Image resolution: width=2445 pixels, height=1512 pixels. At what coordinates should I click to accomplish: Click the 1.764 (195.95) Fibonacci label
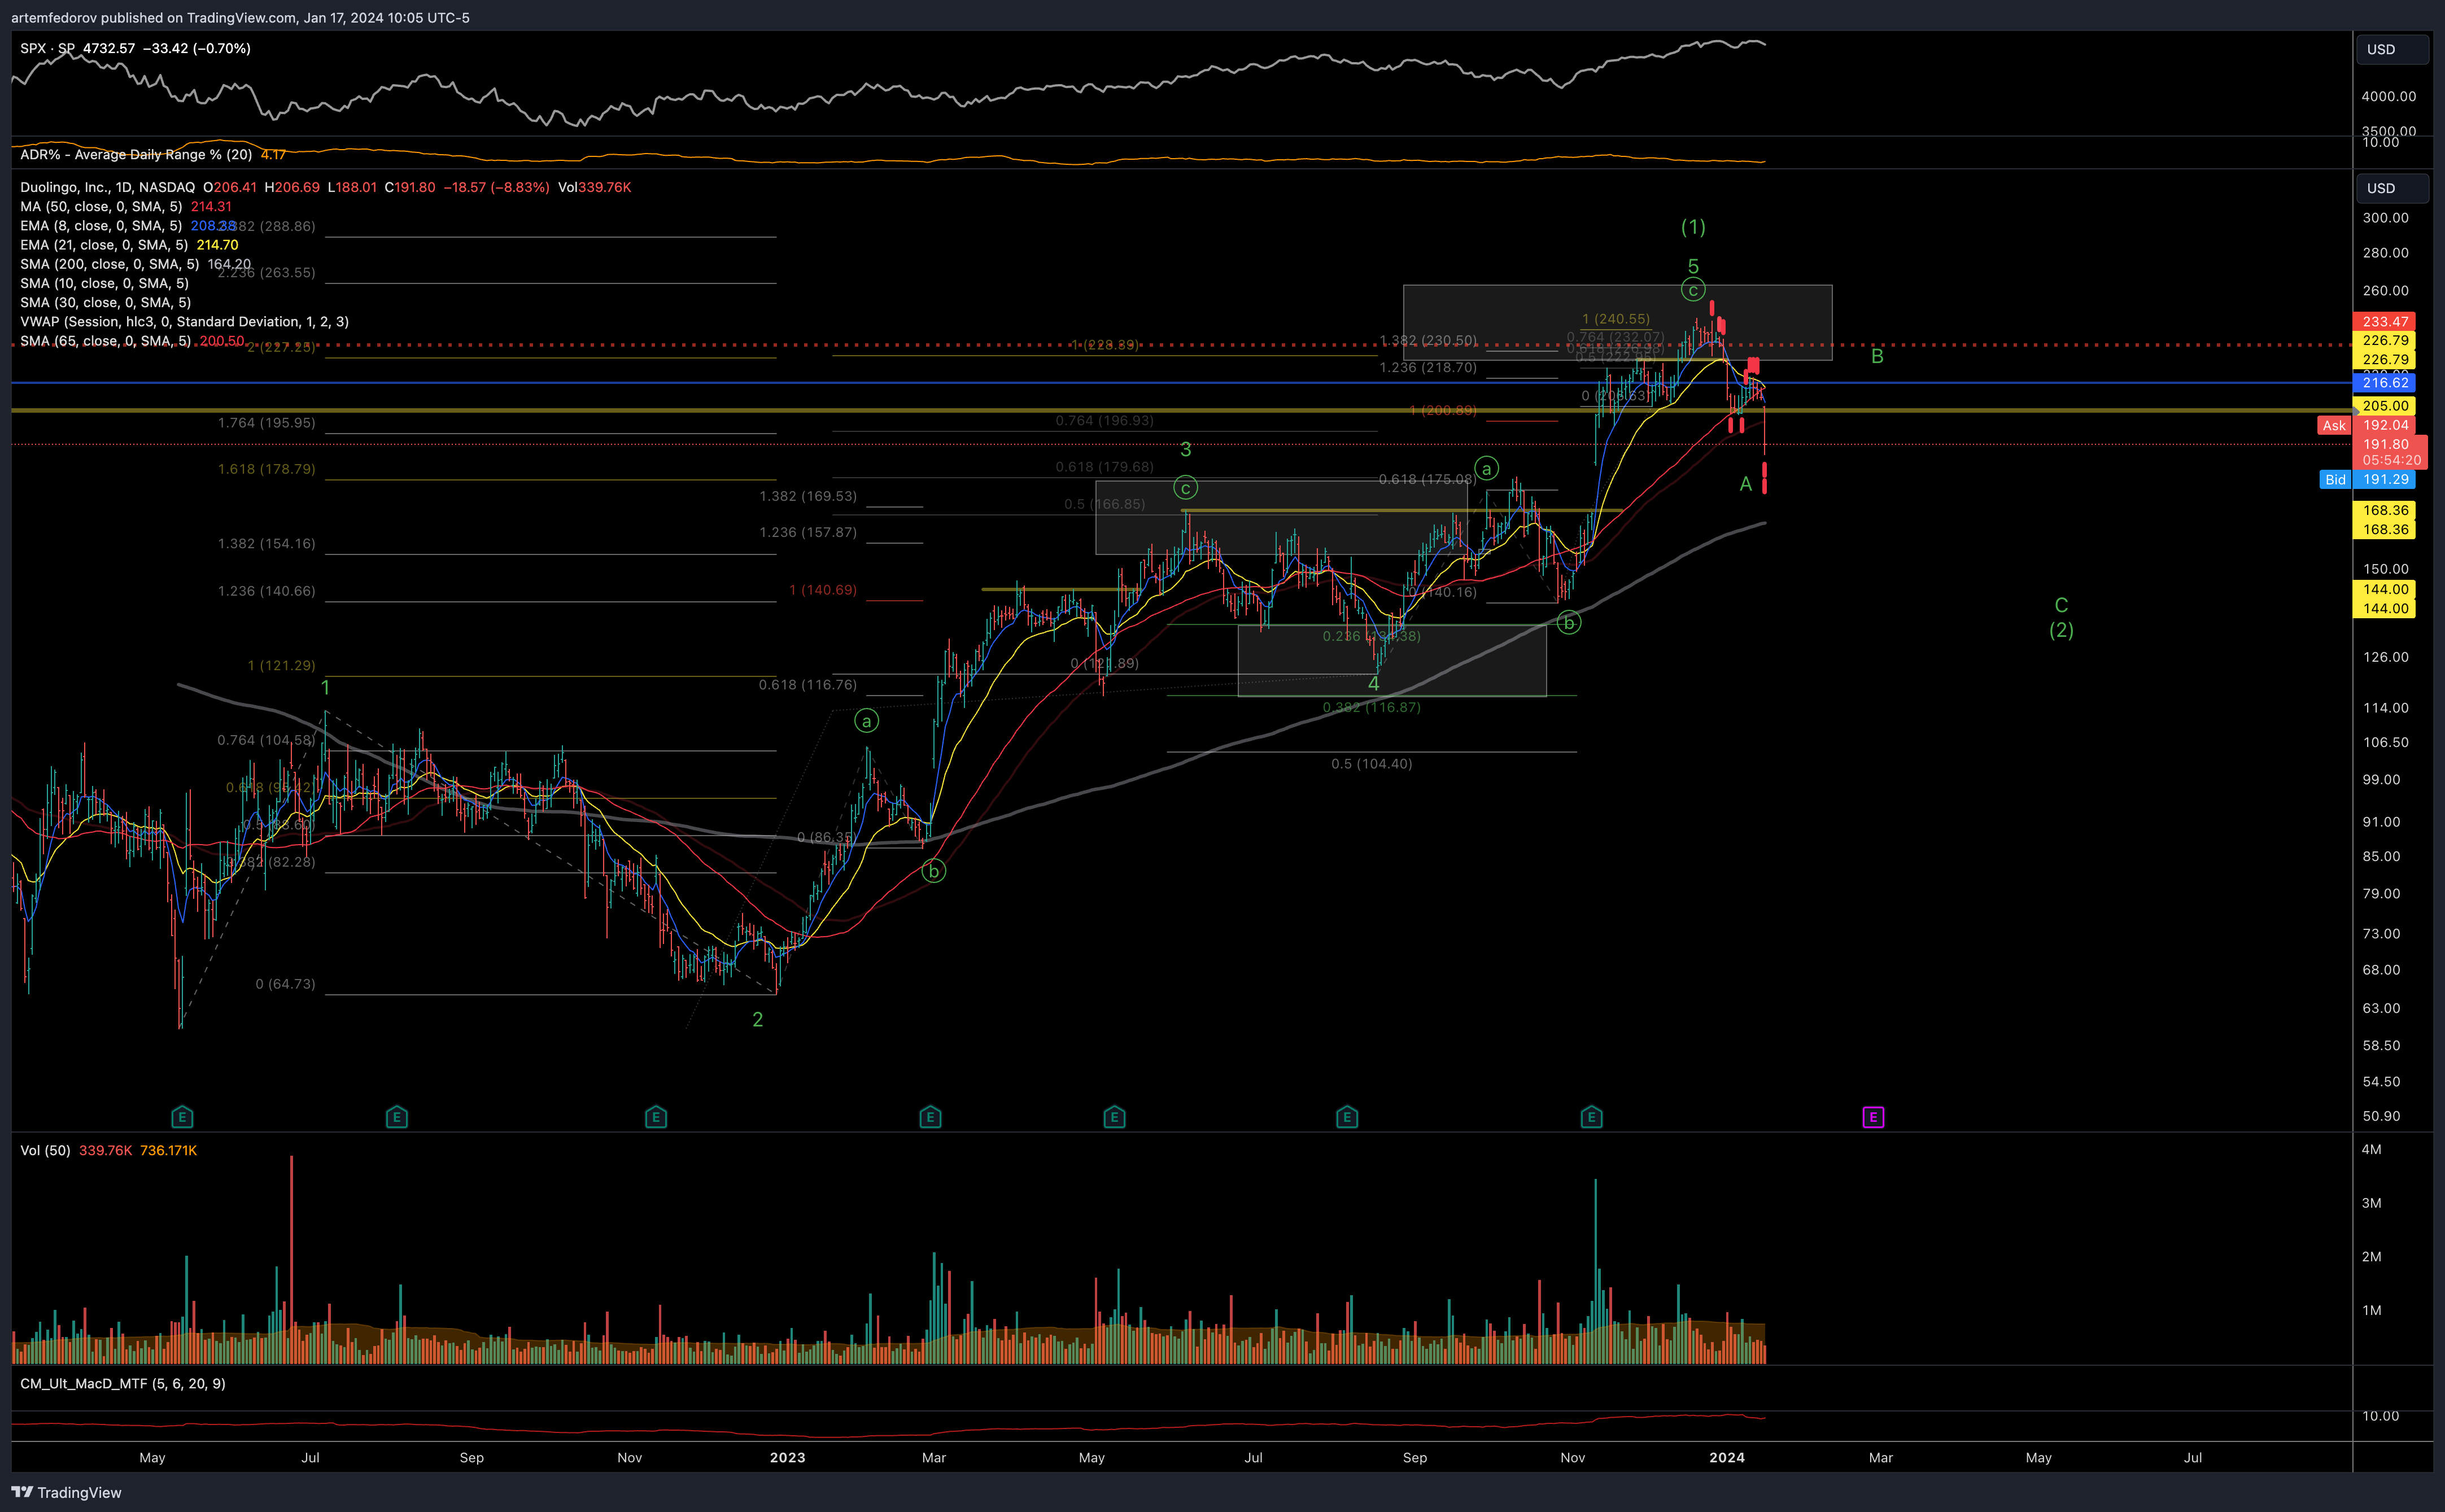(x=266, y=423)
